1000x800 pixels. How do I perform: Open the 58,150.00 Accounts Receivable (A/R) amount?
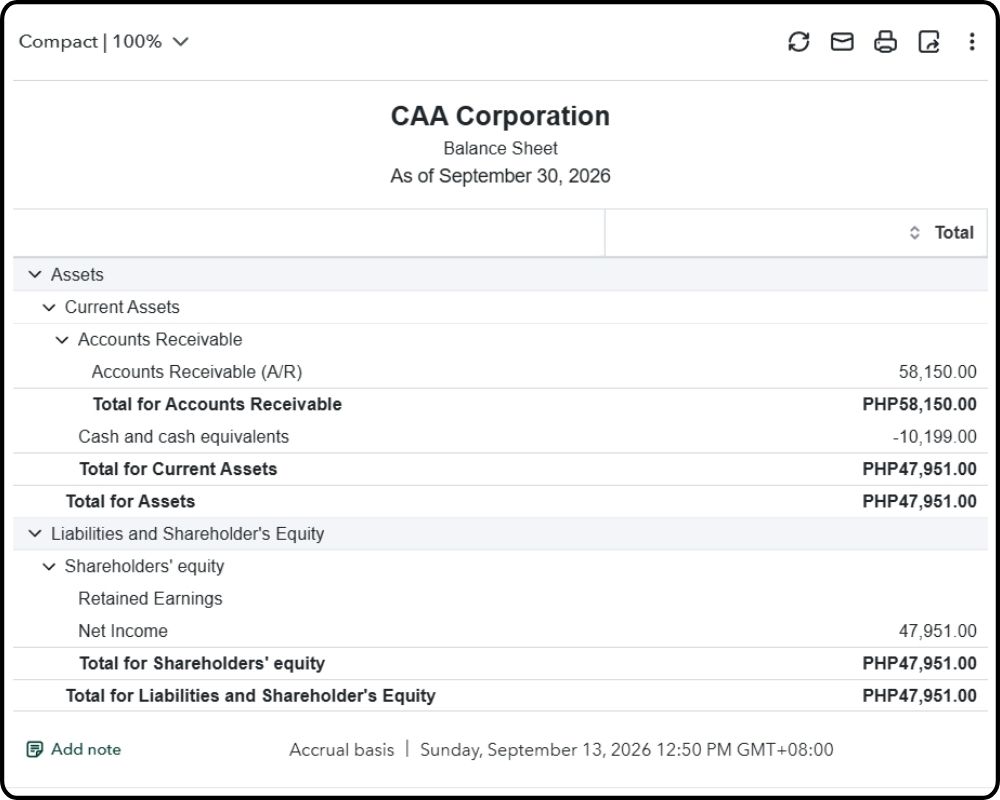938,372
